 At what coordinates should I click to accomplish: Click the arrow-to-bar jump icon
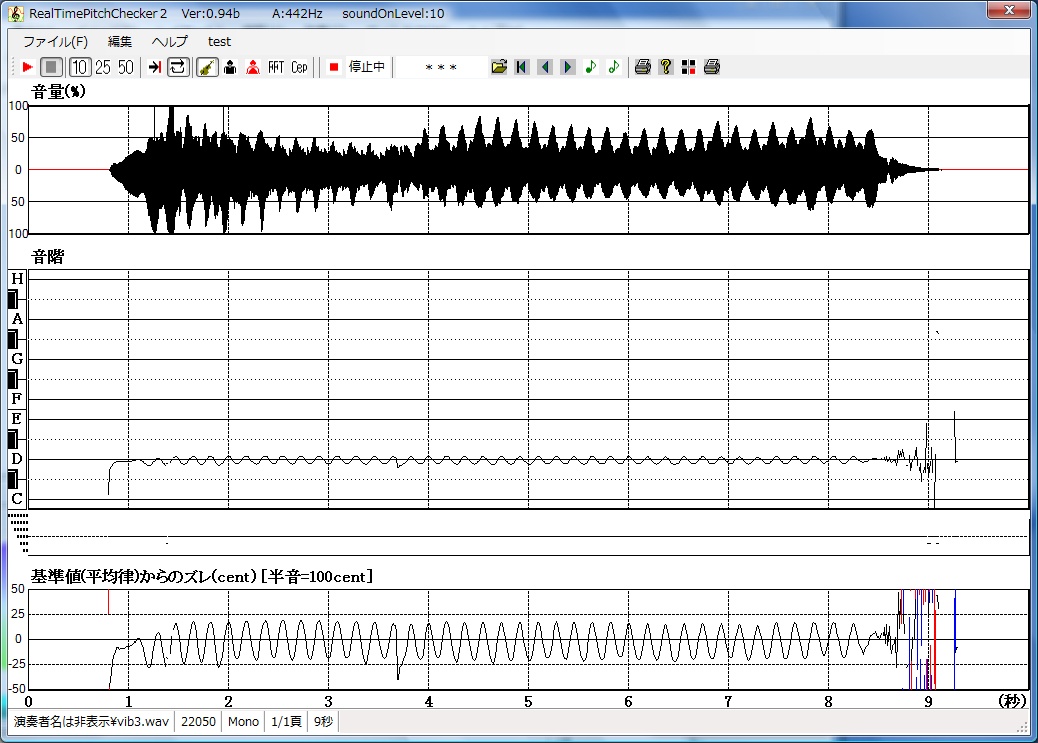[x=155, y=67]
